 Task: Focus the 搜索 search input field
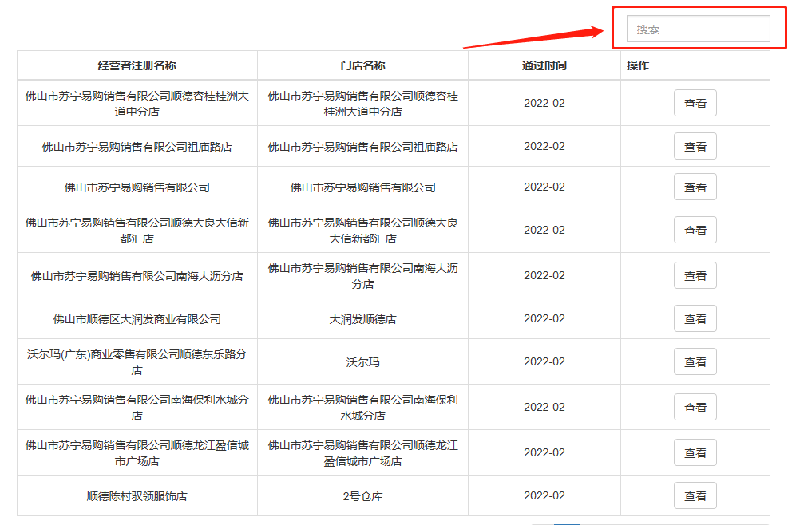click(698, 29)
